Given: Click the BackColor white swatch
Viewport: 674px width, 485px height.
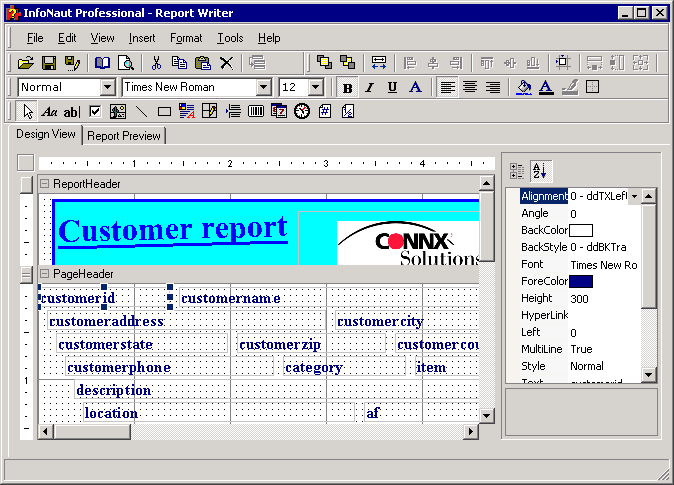Looking at the screenshot, I should click(581, 230).
